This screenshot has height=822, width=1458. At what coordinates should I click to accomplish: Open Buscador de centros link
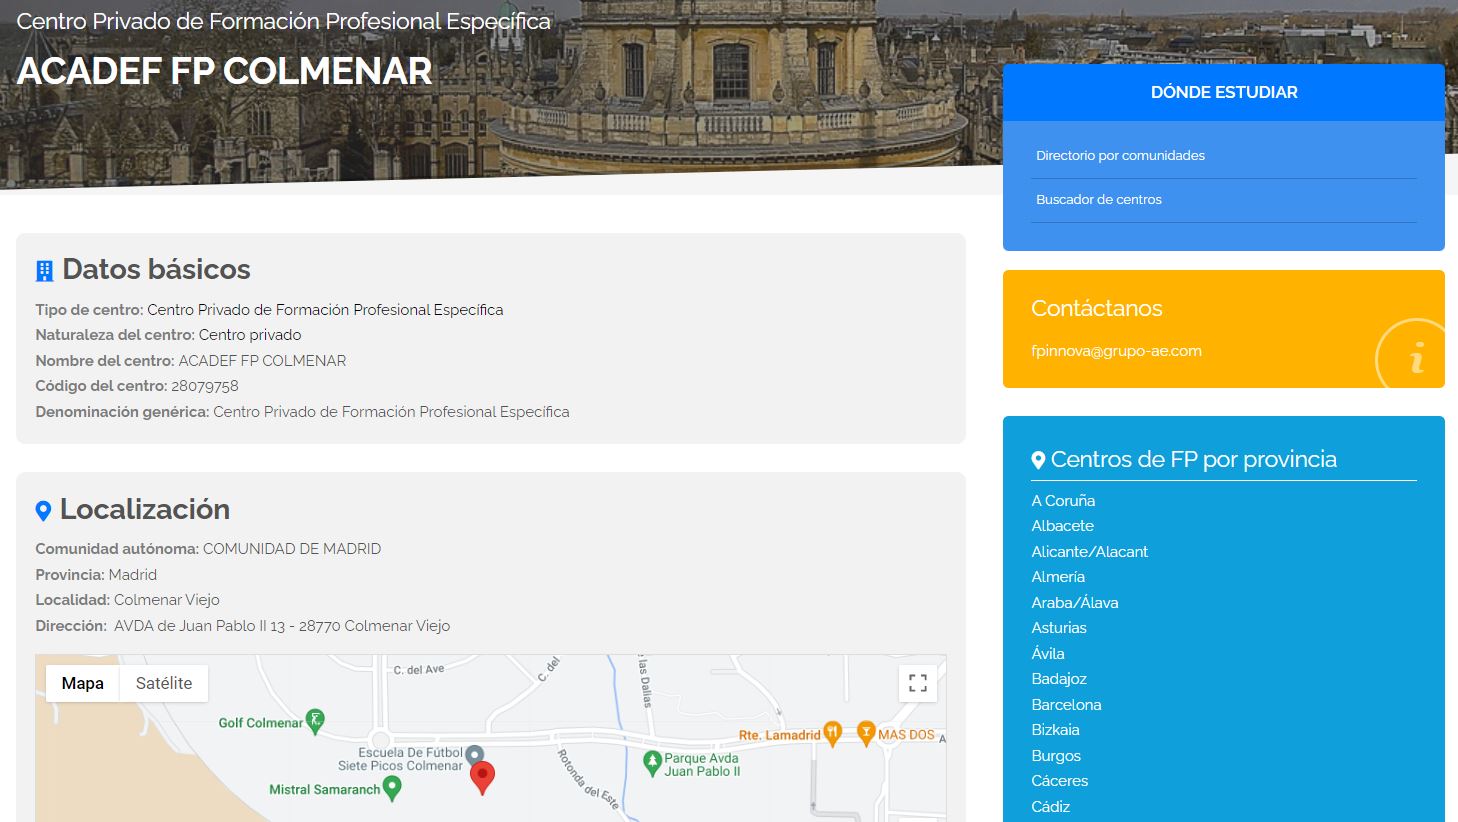coord(1099,199)
